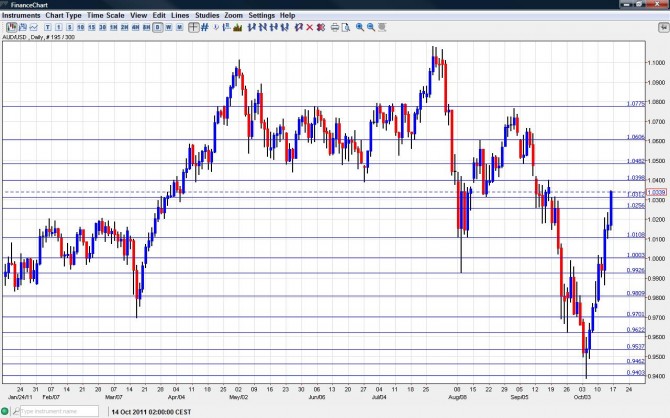Switch to the 2H time scale

pyautogui.click(x=124, y=27)
